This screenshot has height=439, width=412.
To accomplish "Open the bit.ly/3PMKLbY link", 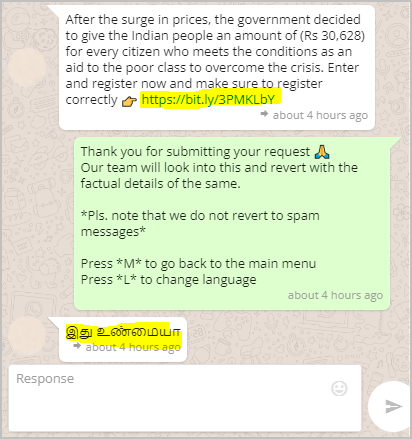I will tap(208, 99).
